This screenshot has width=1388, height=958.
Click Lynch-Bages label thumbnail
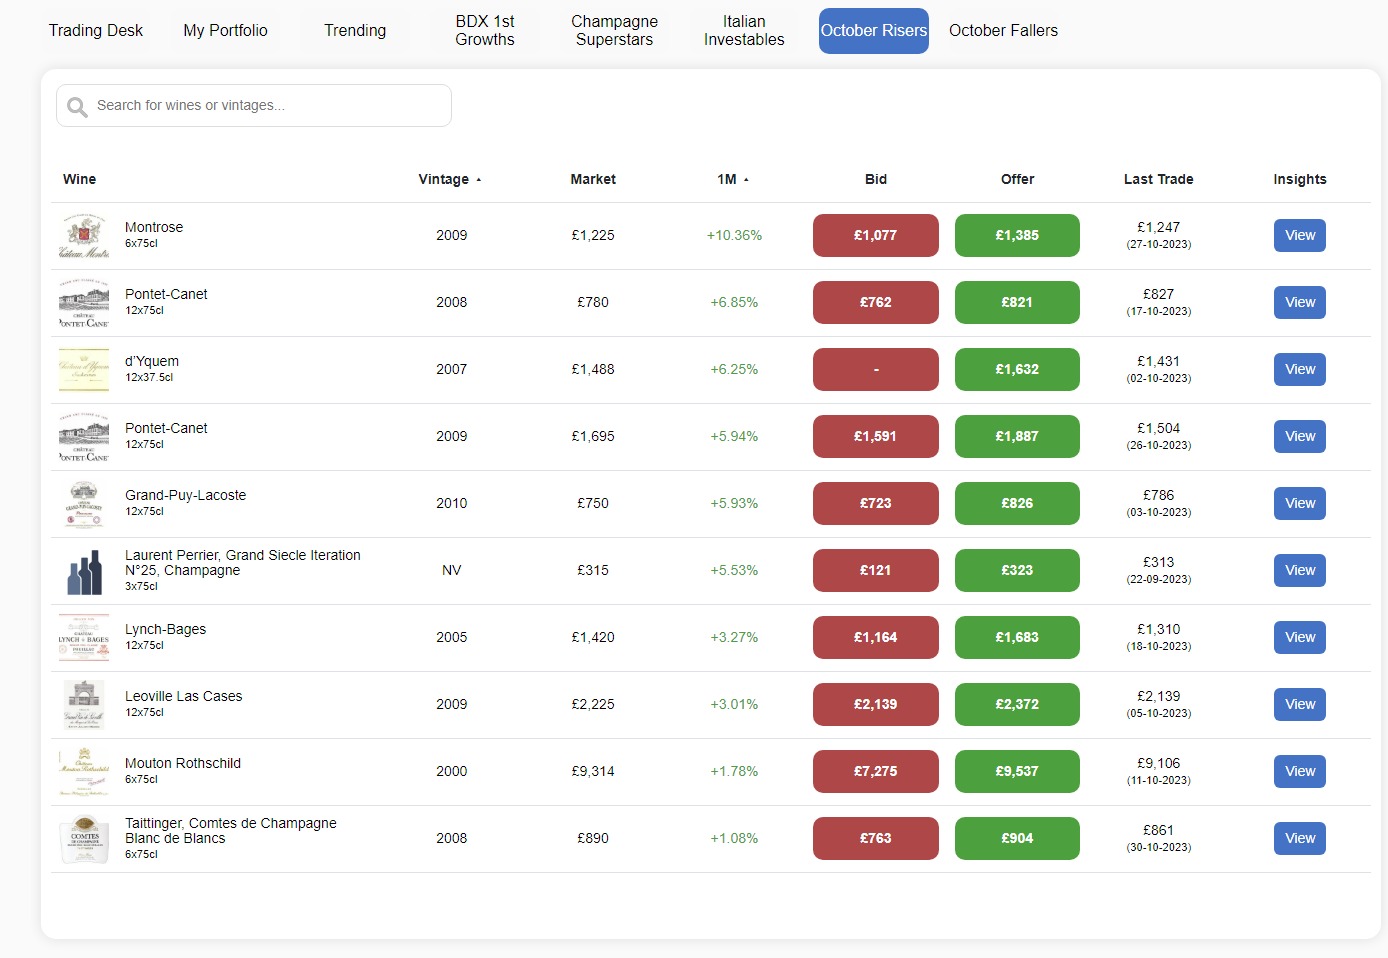[84, 638]
